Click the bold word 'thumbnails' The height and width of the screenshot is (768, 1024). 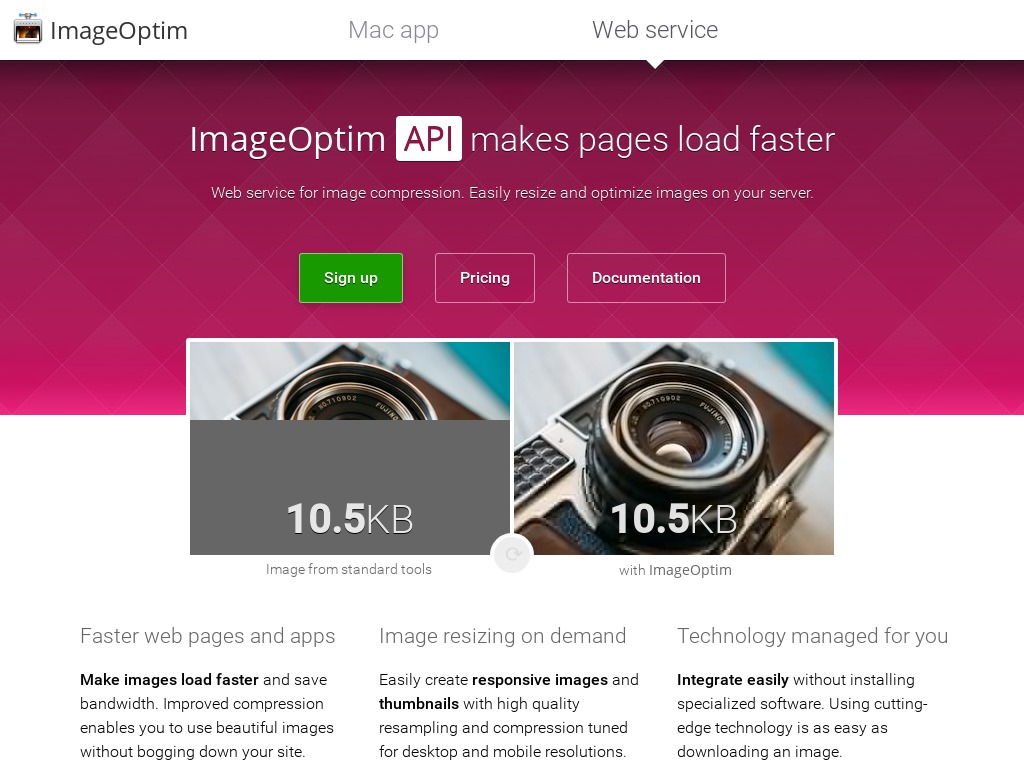419,704
